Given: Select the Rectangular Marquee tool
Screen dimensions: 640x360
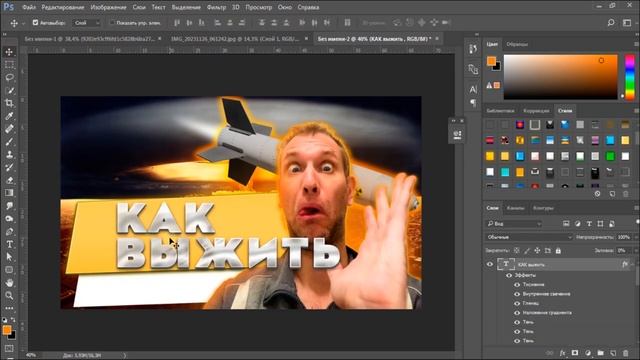Looking at the screenshot, I should coord(9,65).
